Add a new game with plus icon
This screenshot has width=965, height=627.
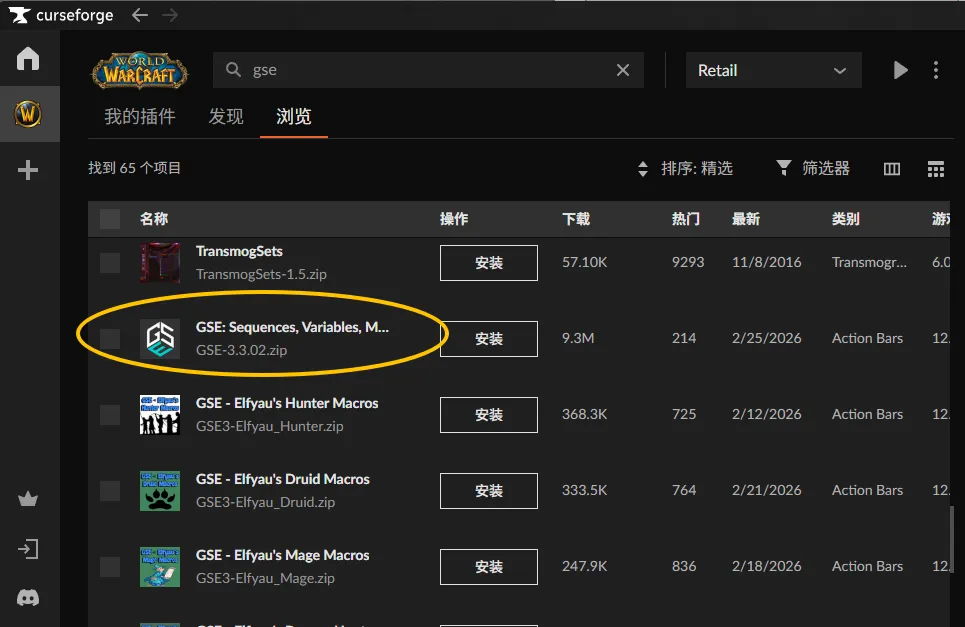(x=28, y=170)
